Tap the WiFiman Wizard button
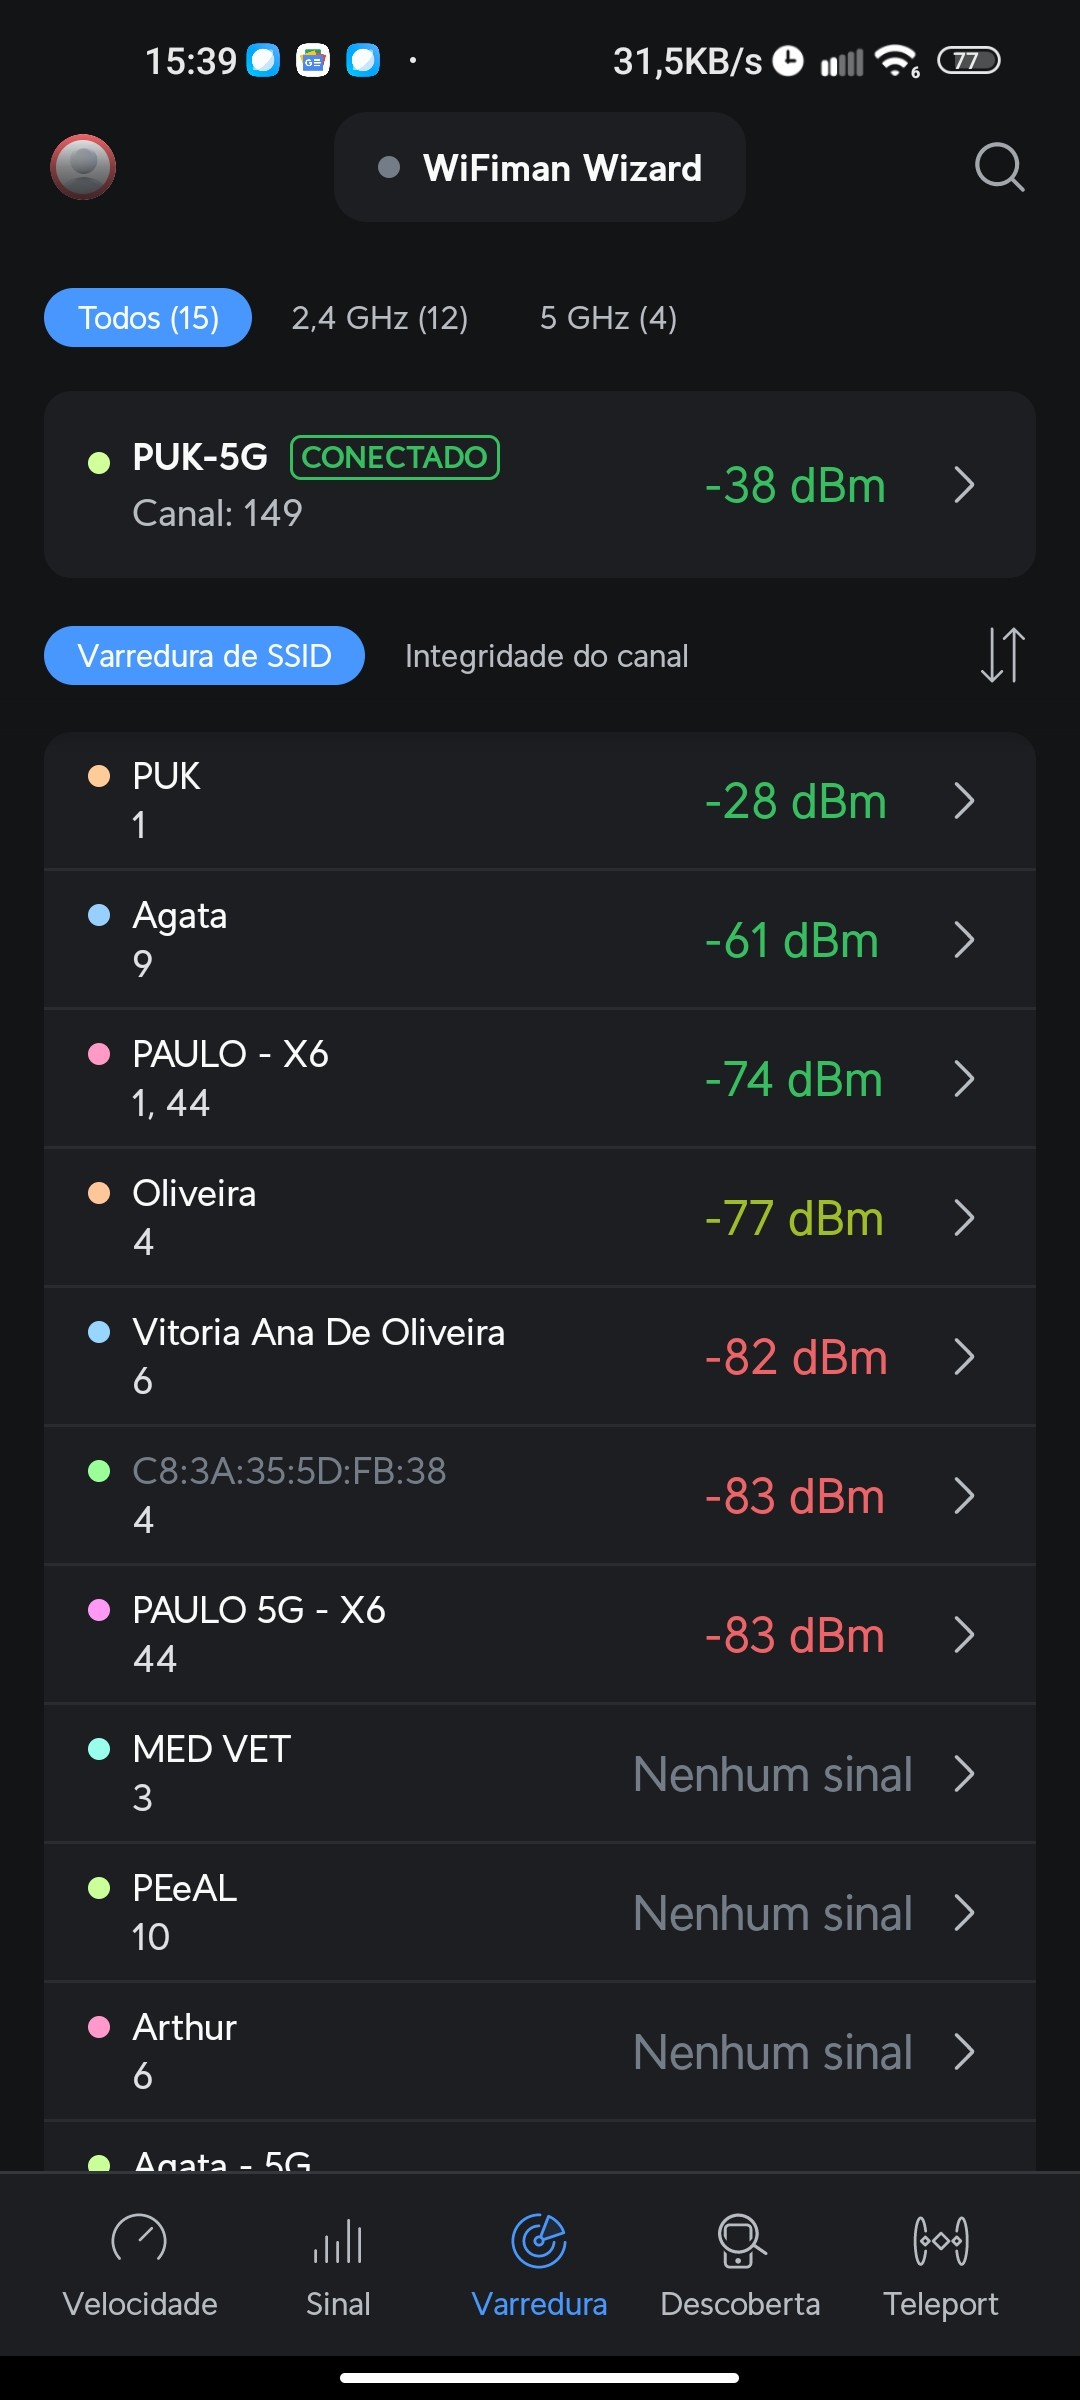 point(540,168)
